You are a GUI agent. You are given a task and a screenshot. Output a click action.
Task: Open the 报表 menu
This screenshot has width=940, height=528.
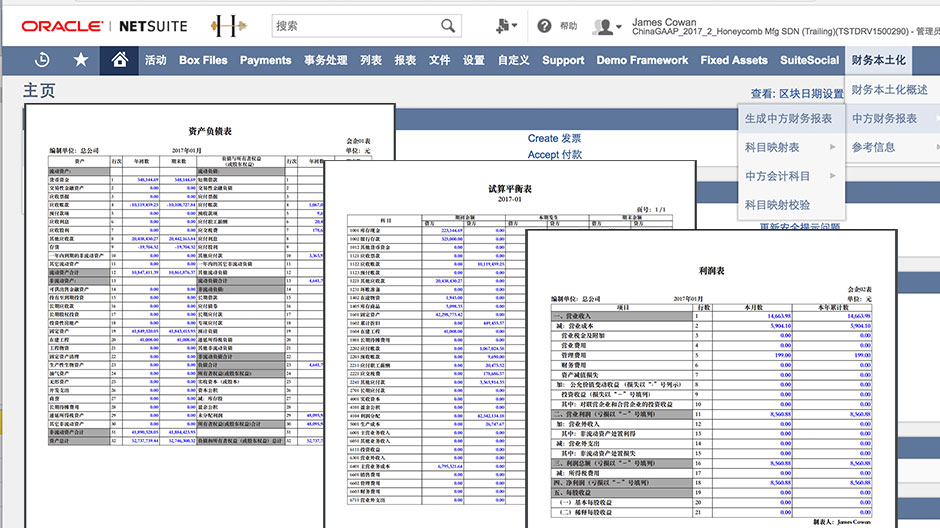(405, 60)
